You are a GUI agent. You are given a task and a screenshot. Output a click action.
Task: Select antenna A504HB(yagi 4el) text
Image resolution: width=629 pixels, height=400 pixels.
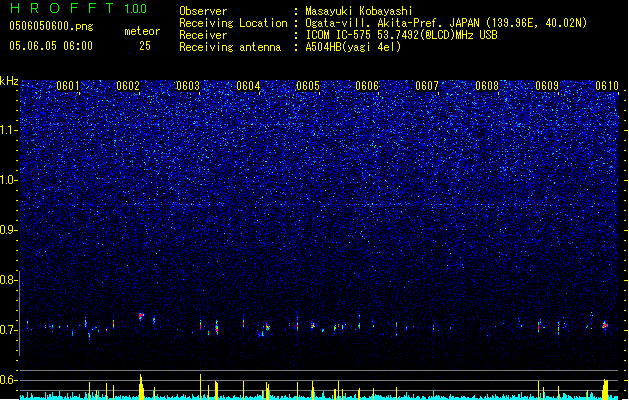click(x=353, y=47)
